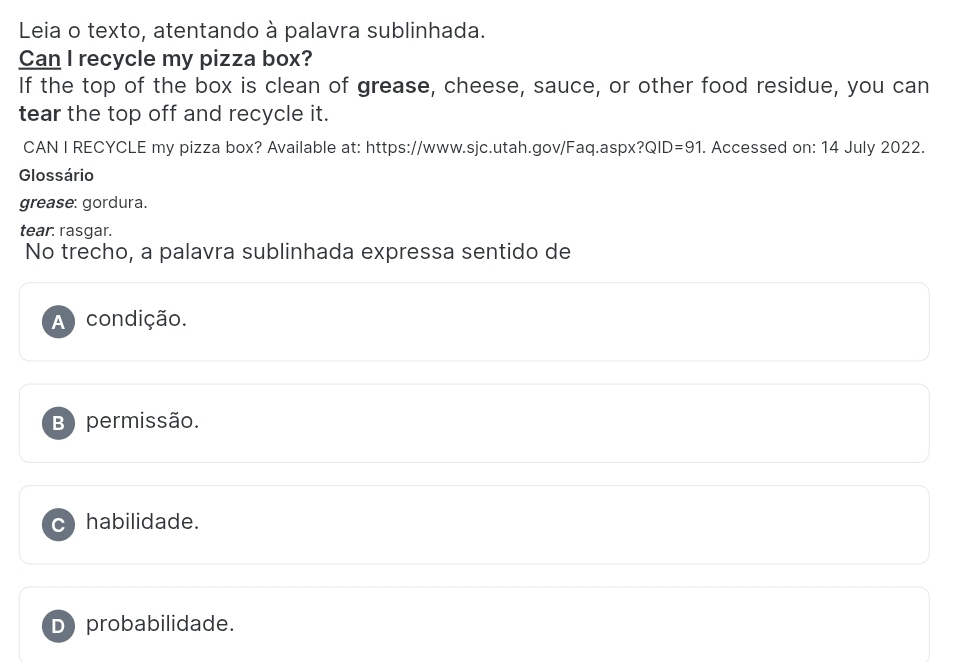Click the bold word "grease" in passage
The width and height of the screenshot is (960, 662).
click(x=393, y=86)
